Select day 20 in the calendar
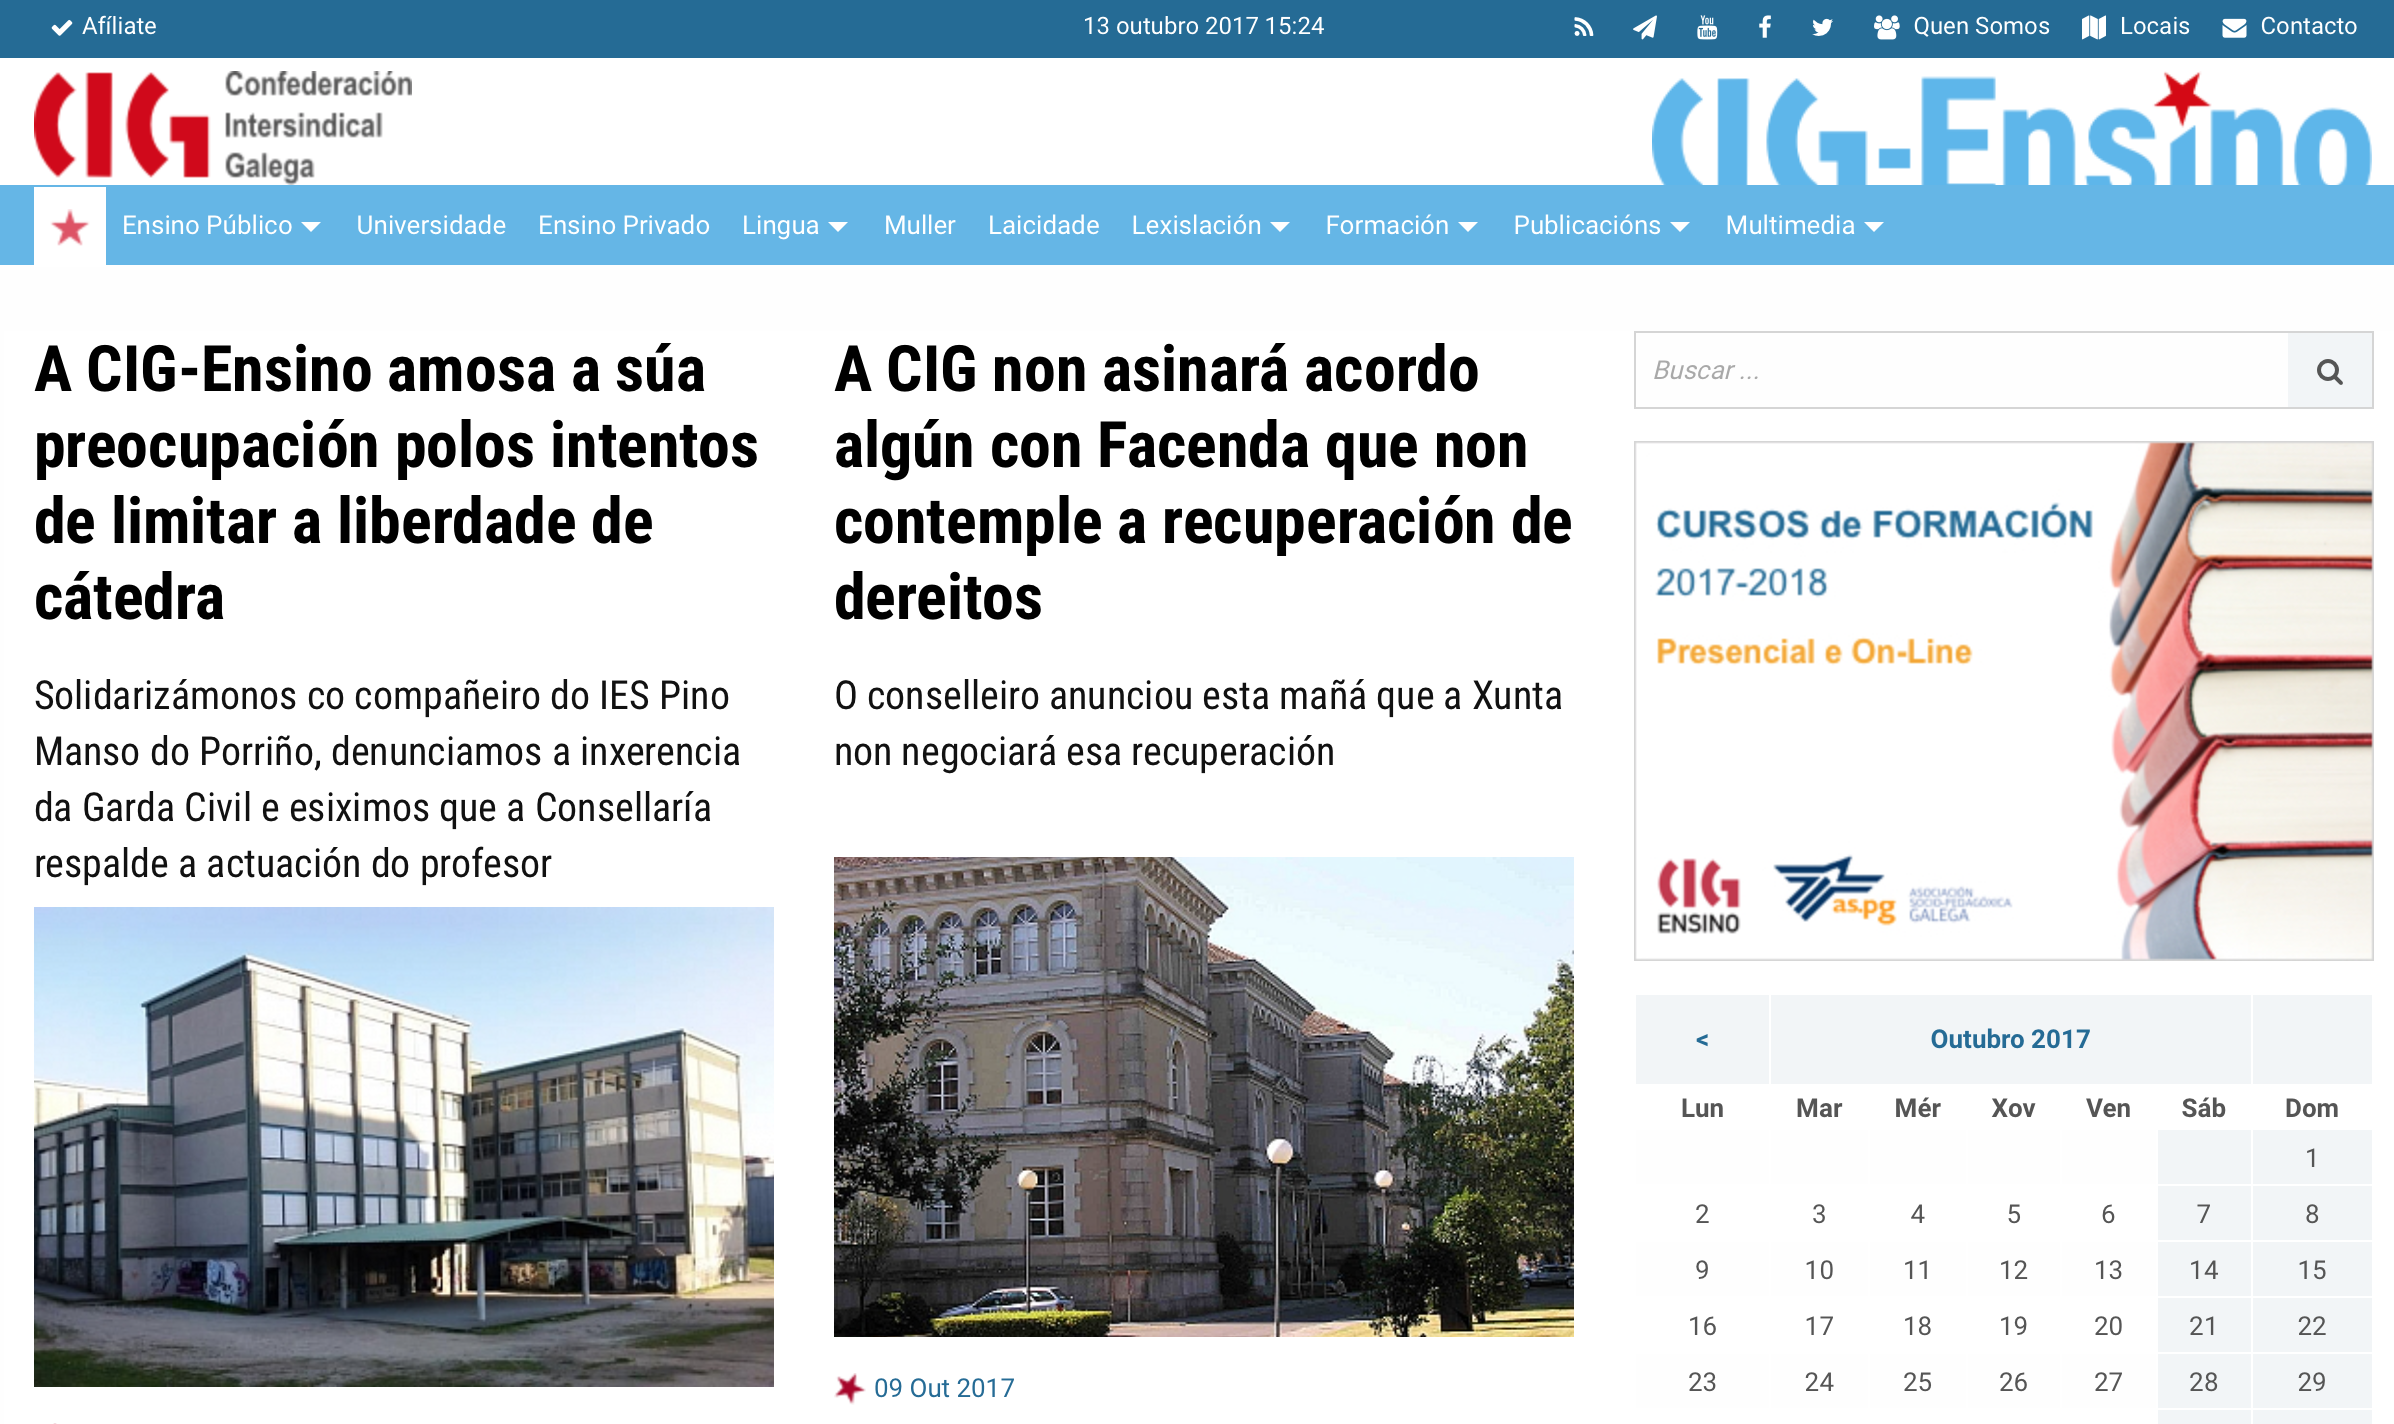The image size is (2394, 1424). [x=2108, y=1326]
